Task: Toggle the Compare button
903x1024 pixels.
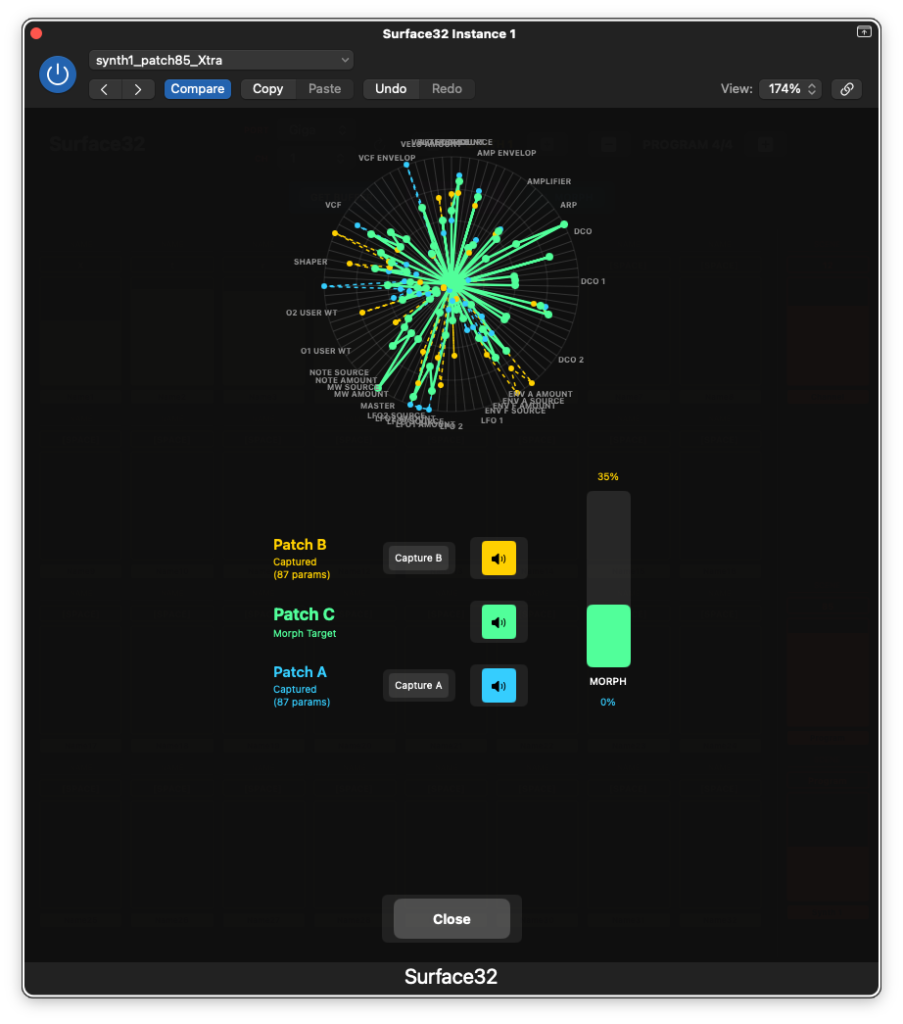Action: tap(197, 89)
